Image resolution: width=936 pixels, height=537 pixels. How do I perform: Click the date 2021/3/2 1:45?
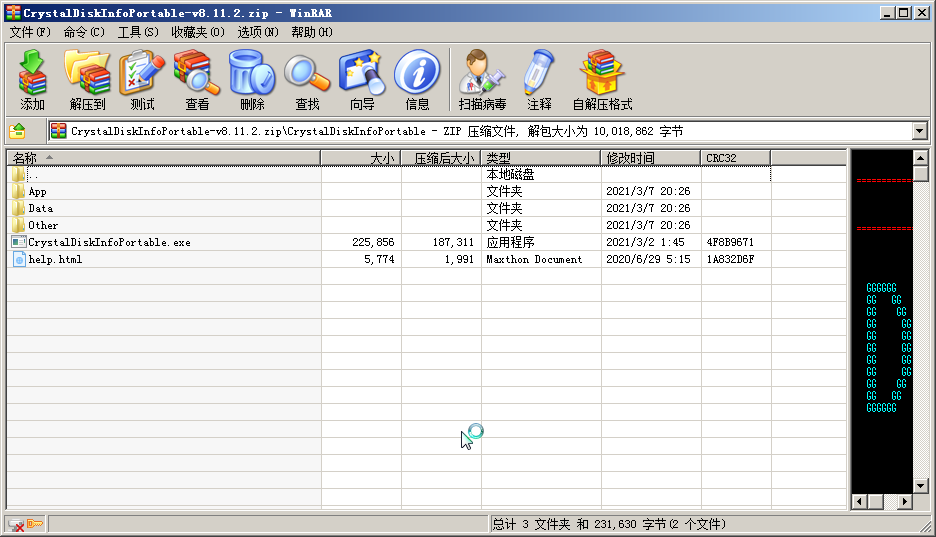645,242
